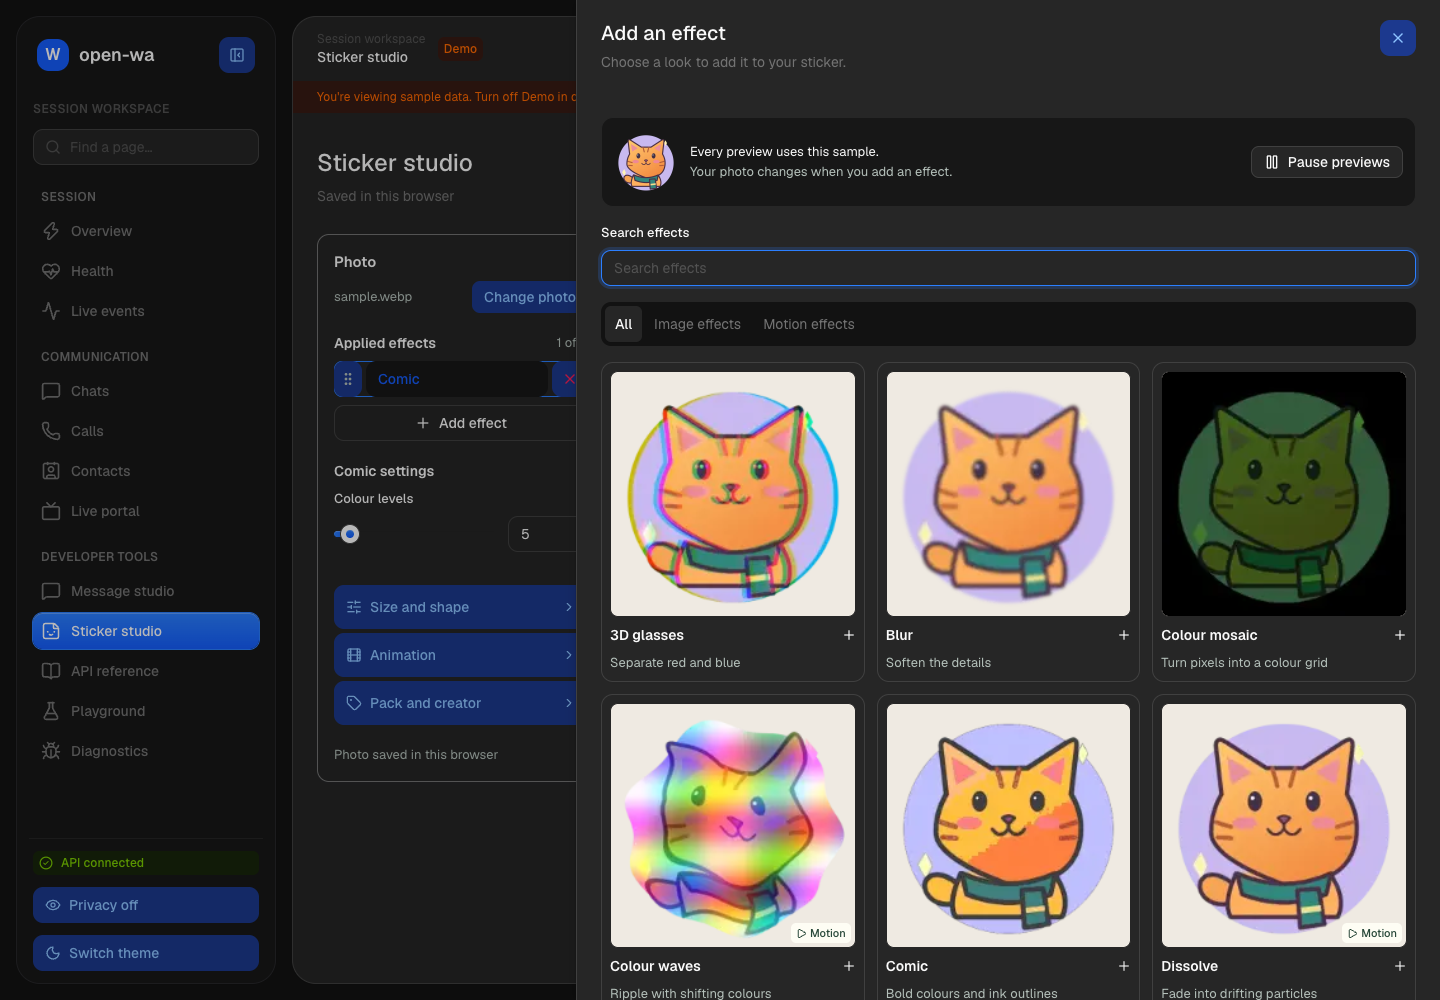
Task: Open Diagnostics bug icon
Action: click(51, 751)
